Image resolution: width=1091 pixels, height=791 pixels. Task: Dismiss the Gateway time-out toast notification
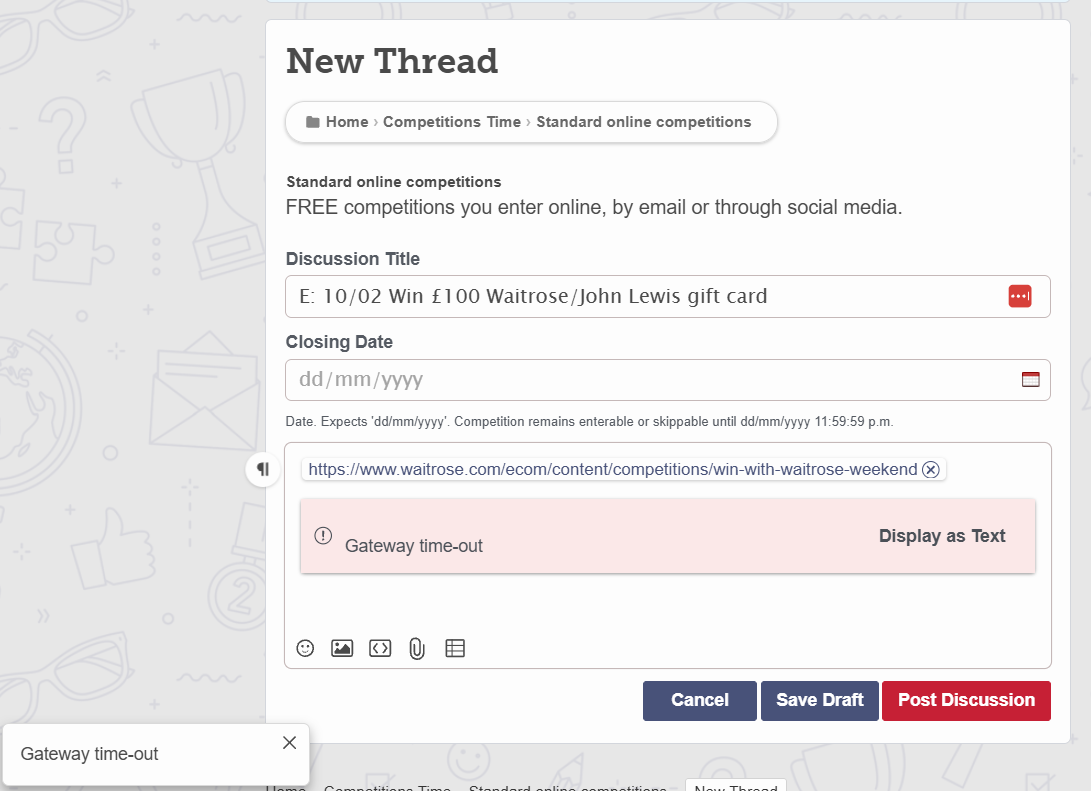[x=289, y=742]
